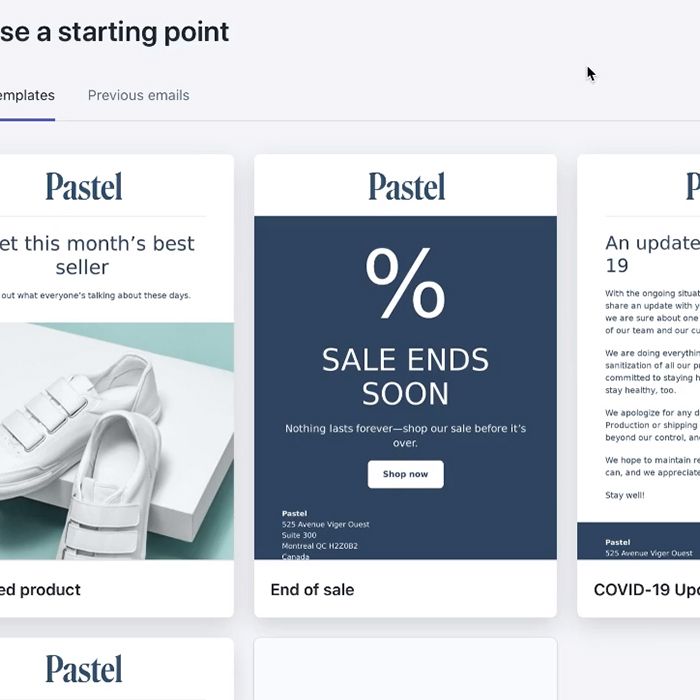Click Pastel logo in COVID-19 update template

pos(692,186)
